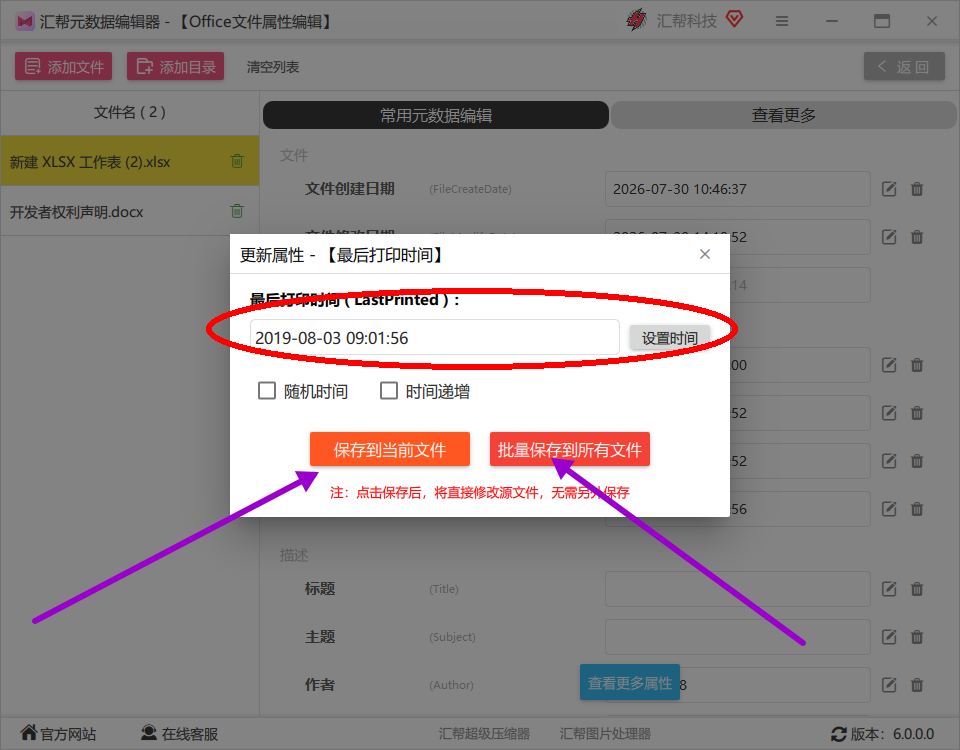
Task: Open the 汇帮图片处理器 link
Action: point(605,733)
